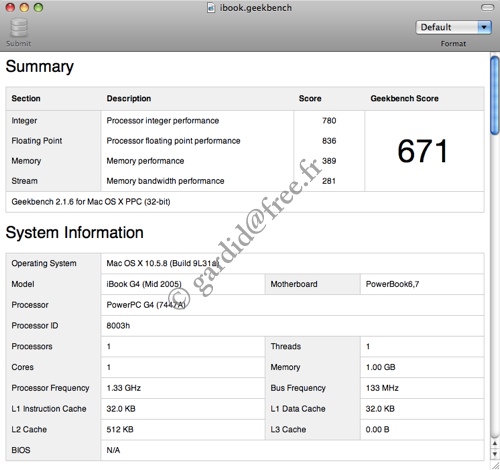Click the Integer score 780
Image resolution: width=500 pixels, height=470 pixels.
pyautogui.click(x=329, y=121)
